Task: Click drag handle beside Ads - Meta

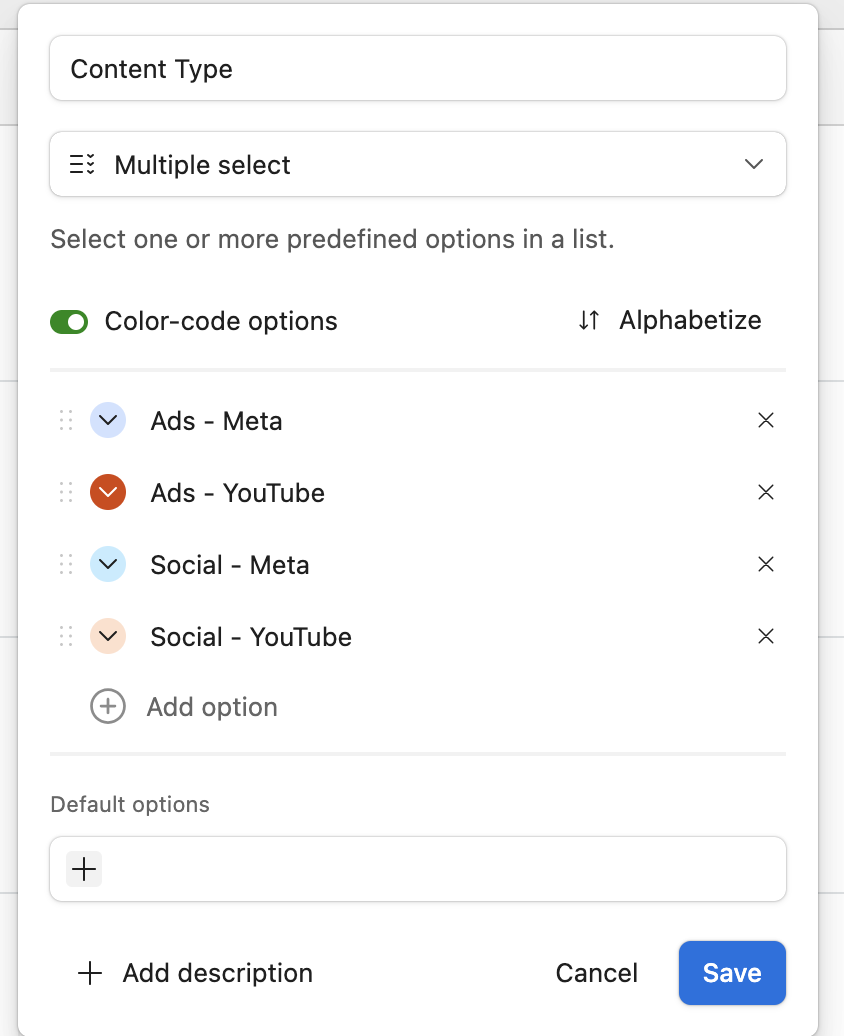Action: pyautogui.click(x=66, y=421)
